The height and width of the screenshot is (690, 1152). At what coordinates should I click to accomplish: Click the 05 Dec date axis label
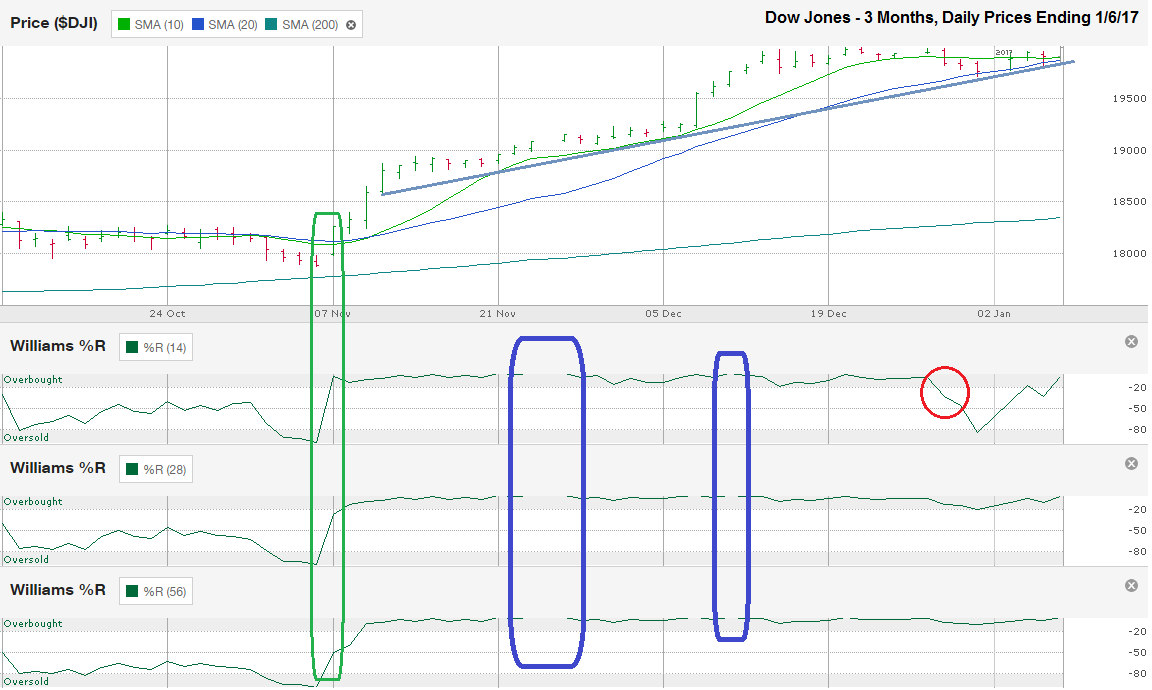tap(663, 314)
